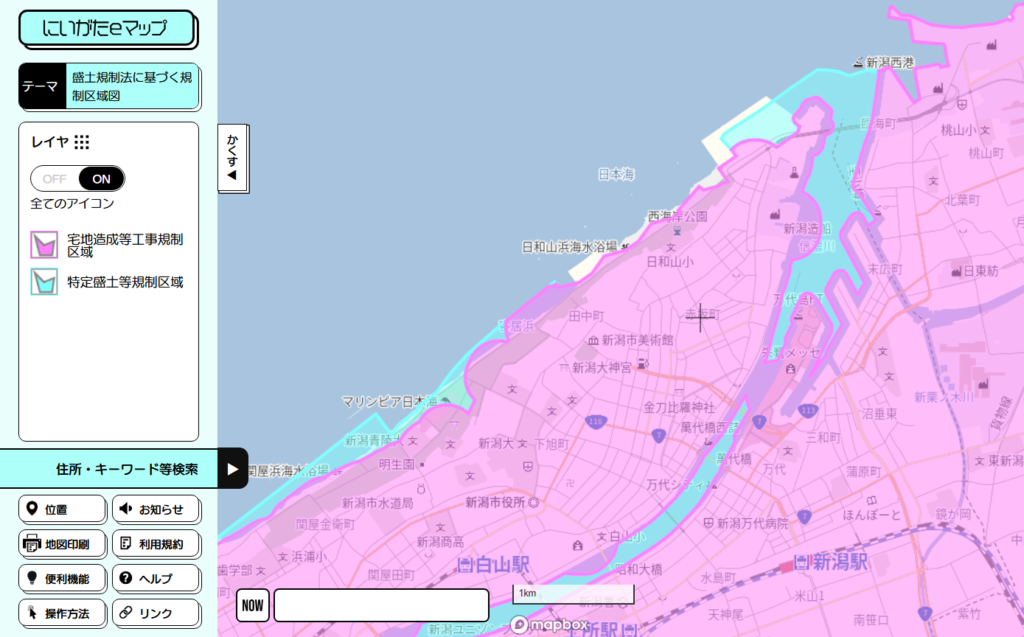Screen dimensions: 1024x637
Task: Click the 位置 location pin button
Action: pyautogui.click(x=62, y=509)
